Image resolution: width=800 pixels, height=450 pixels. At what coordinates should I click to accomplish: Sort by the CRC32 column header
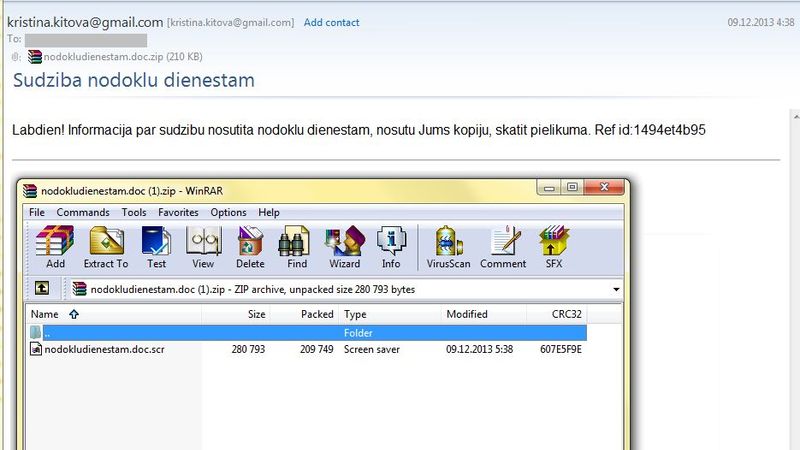pyautogui.click(x=556, y=314)
